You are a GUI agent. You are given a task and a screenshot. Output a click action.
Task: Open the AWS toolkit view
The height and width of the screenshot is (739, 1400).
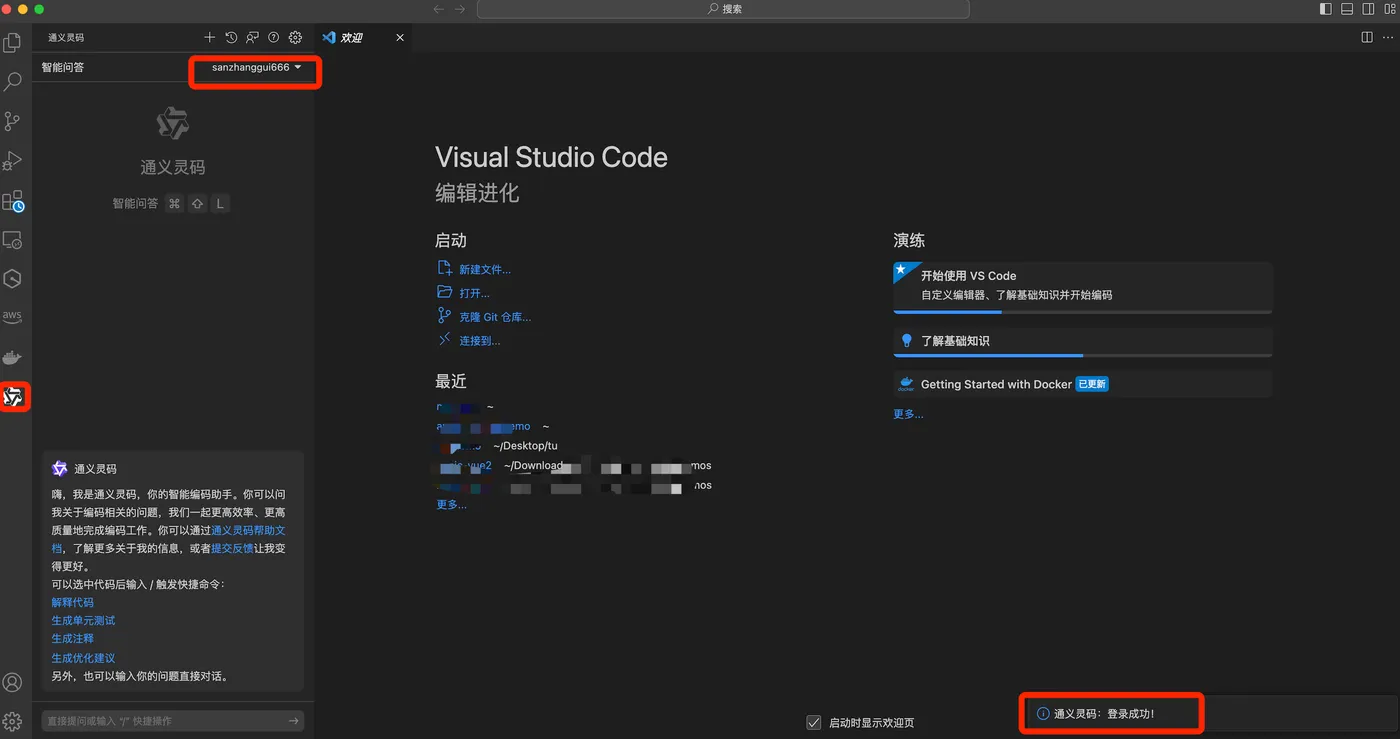tap(12, 317)
